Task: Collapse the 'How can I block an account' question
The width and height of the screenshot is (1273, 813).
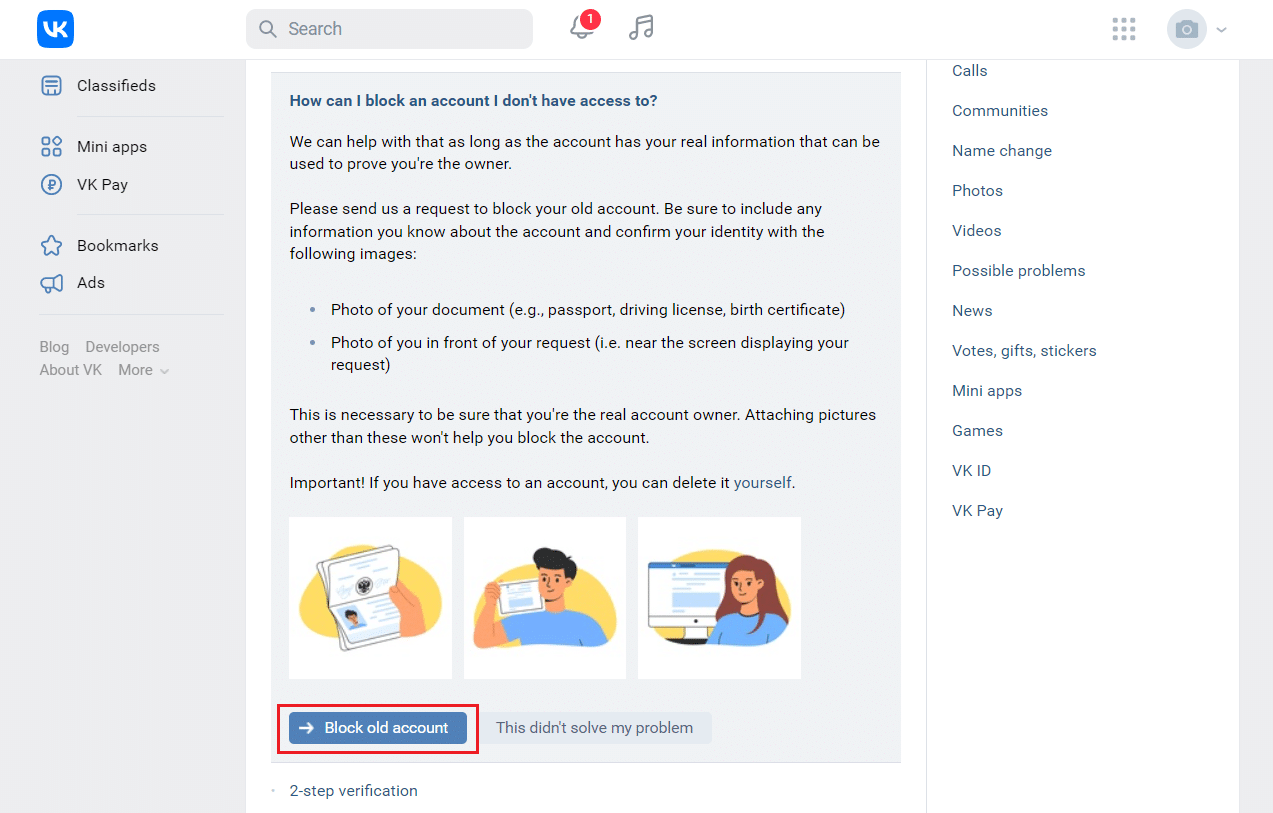Action: 473,101
